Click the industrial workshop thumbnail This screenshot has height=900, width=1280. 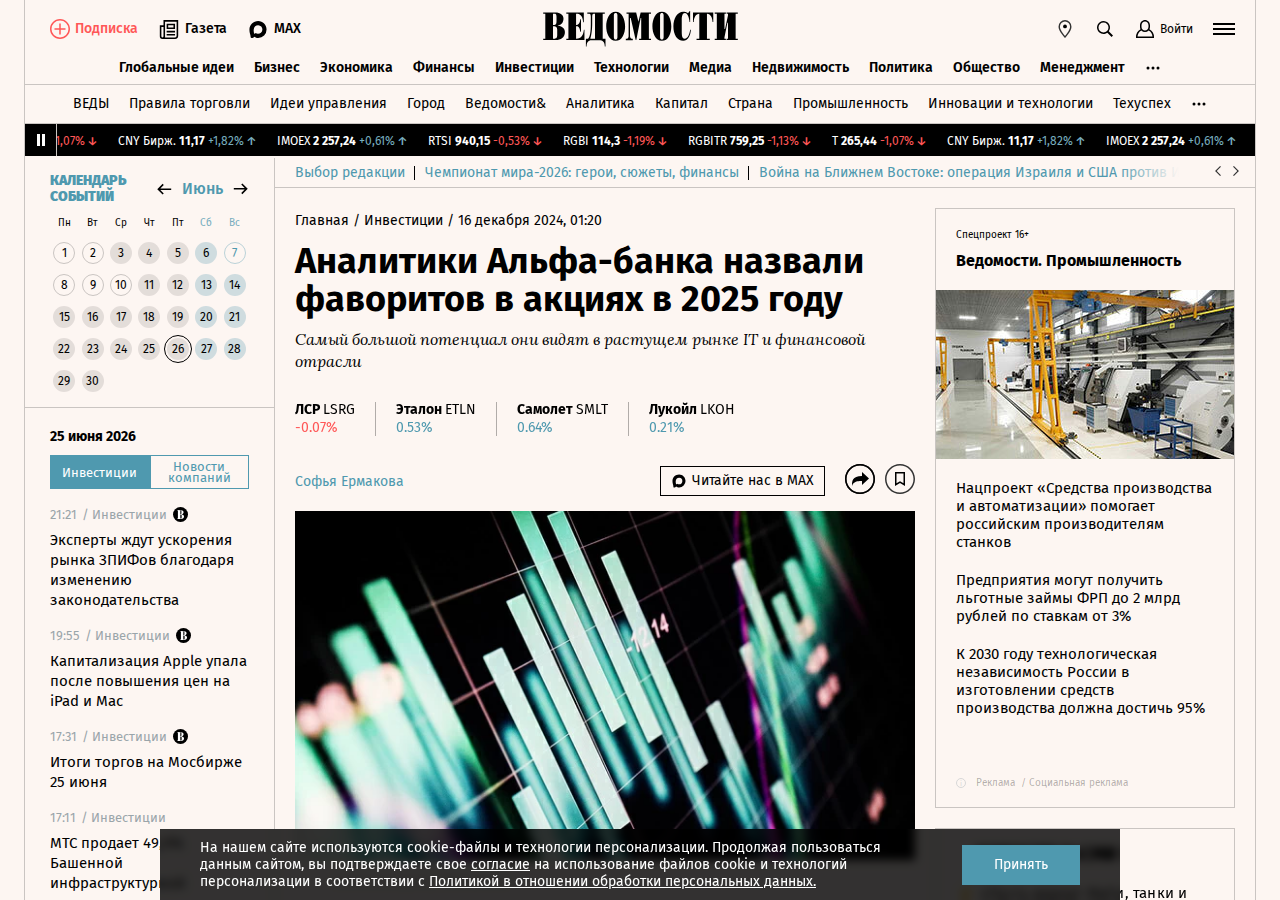(x=1085, y=374)
